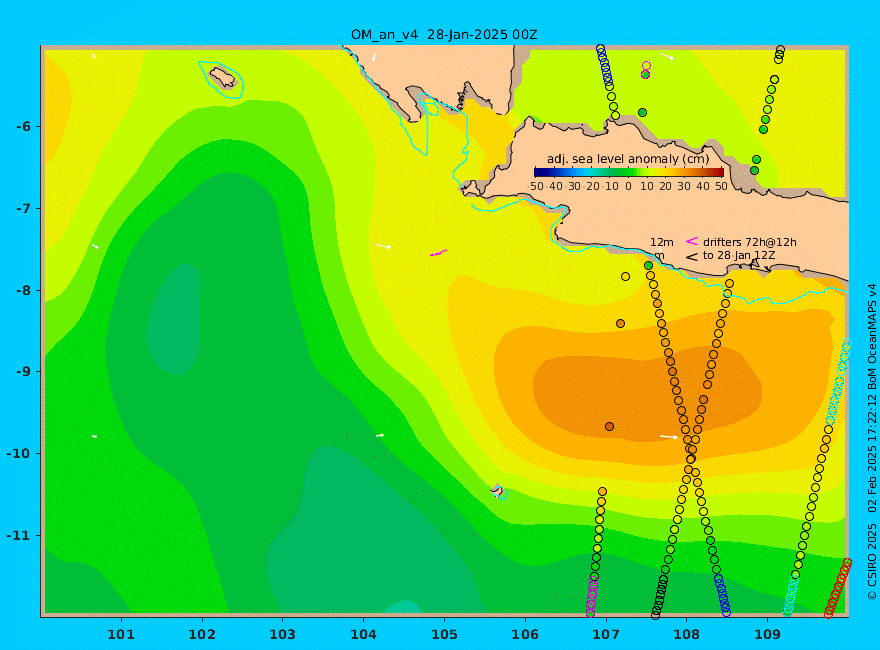This screenshot has width=880, height=650.
Task: Click the longitude label 105
Action: [x=444, y=635]
